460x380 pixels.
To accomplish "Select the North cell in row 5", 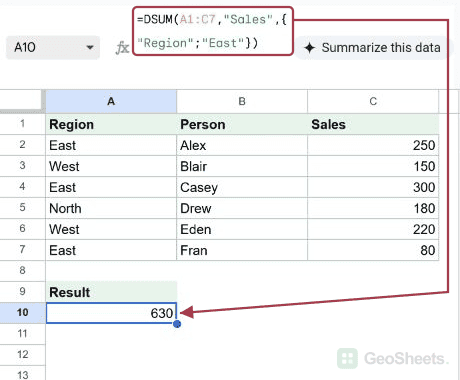I will [111, 208].
